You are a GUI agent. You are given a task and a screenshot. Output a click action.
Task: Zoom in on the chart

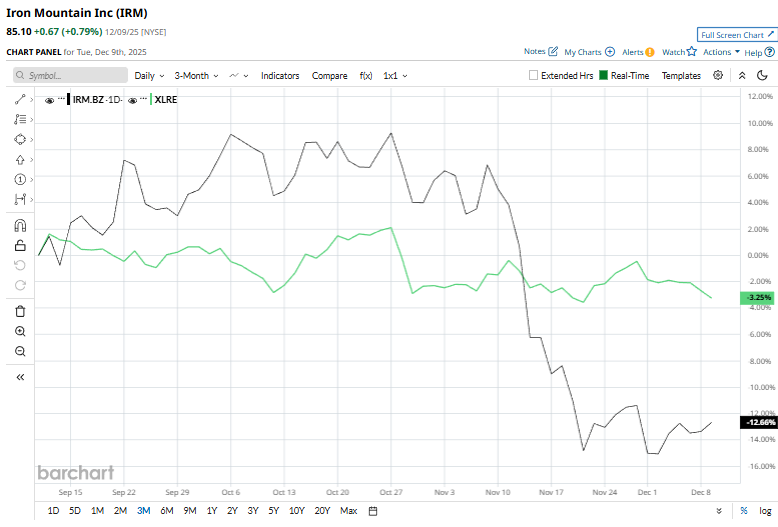click(x=20, y=331)
